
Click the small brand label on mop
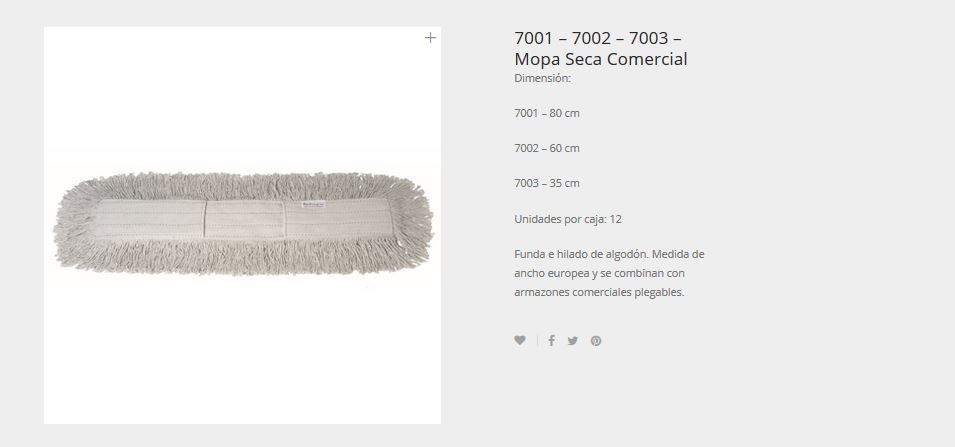point(313,205)
